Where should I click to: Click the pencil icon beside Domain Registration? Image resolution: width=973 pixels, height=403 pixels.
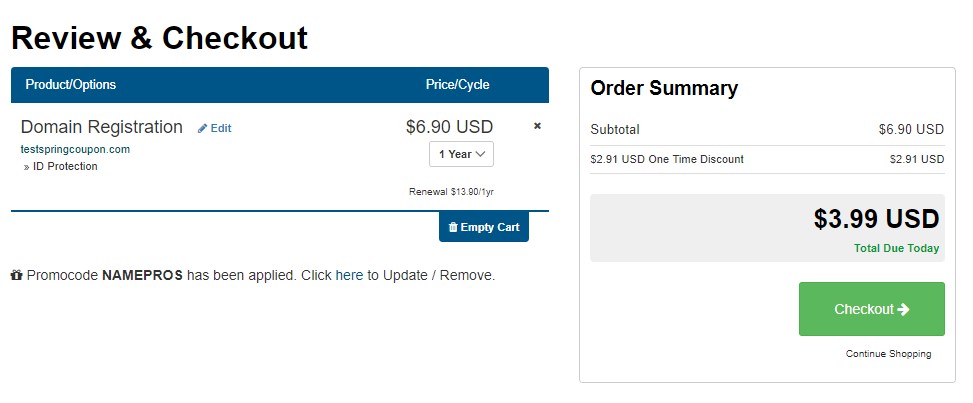pos(202,129)
